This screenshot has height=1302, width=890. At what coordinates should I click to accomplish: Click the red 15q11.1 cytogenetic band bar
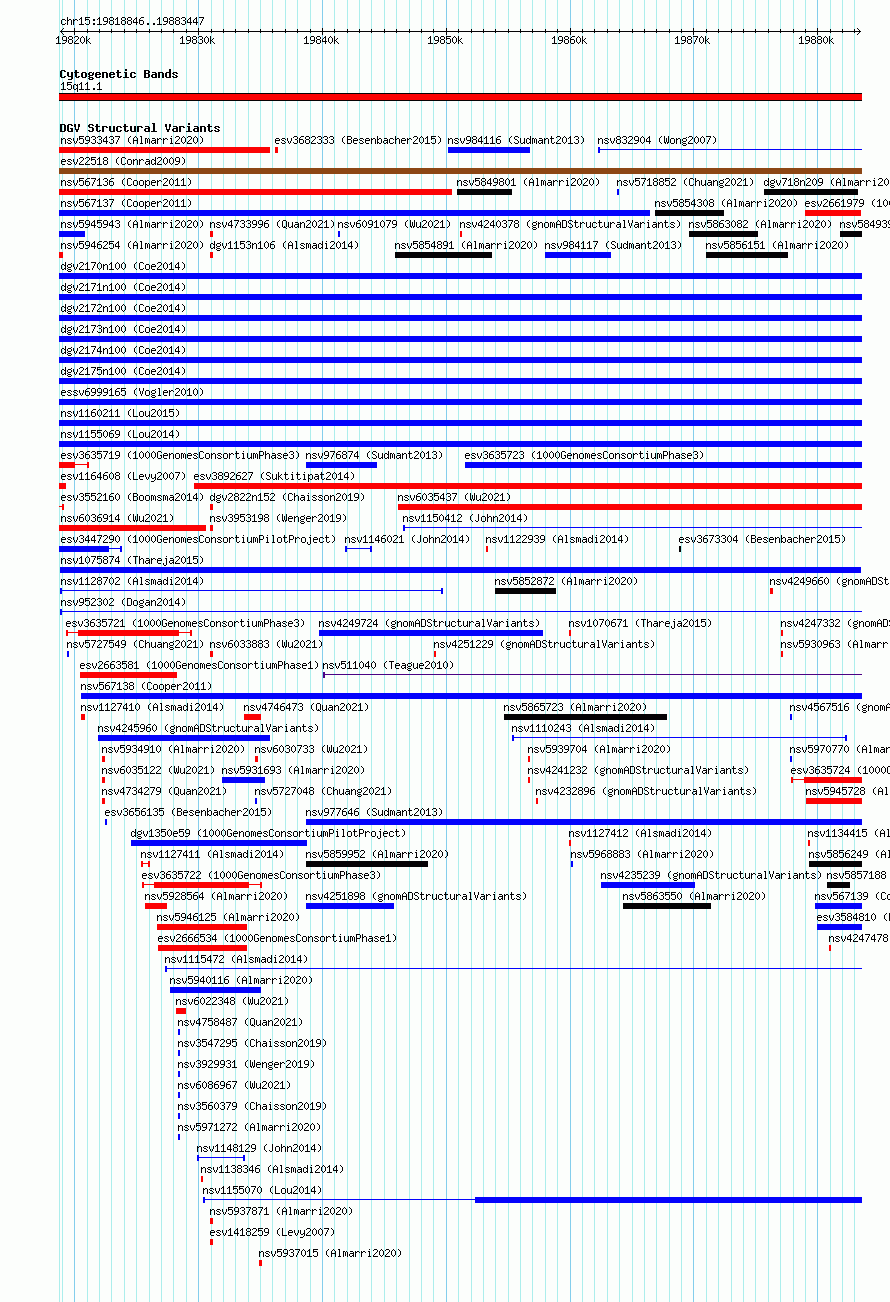461,97
